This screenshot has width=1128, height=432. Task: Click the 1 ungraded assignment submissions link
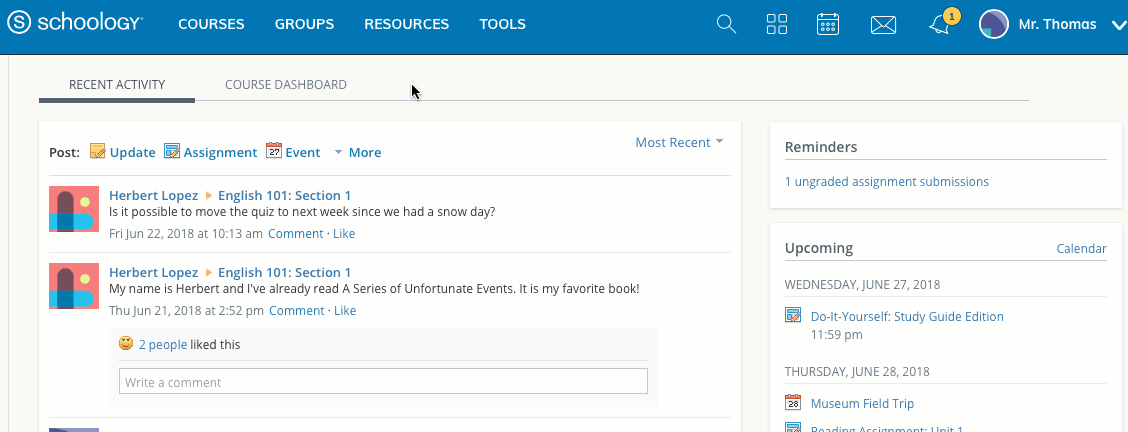click(887, 182)
